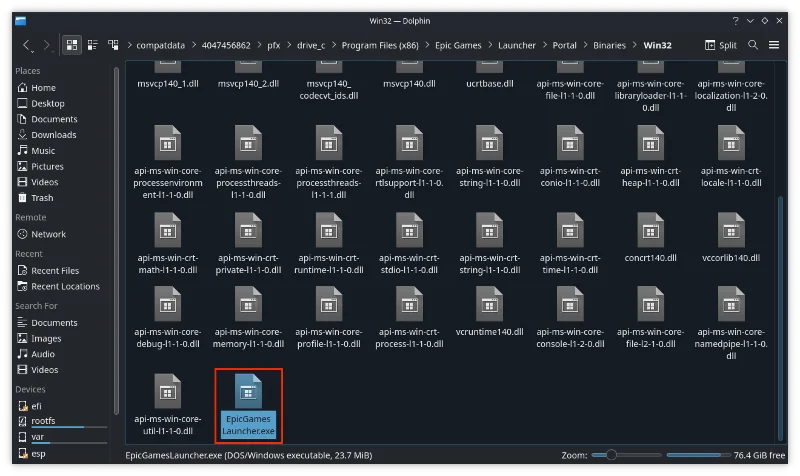The image size is (800, 476).
Task: Expand chevron before Epic Games breadcrumb
Action: [x=427, y=45]
